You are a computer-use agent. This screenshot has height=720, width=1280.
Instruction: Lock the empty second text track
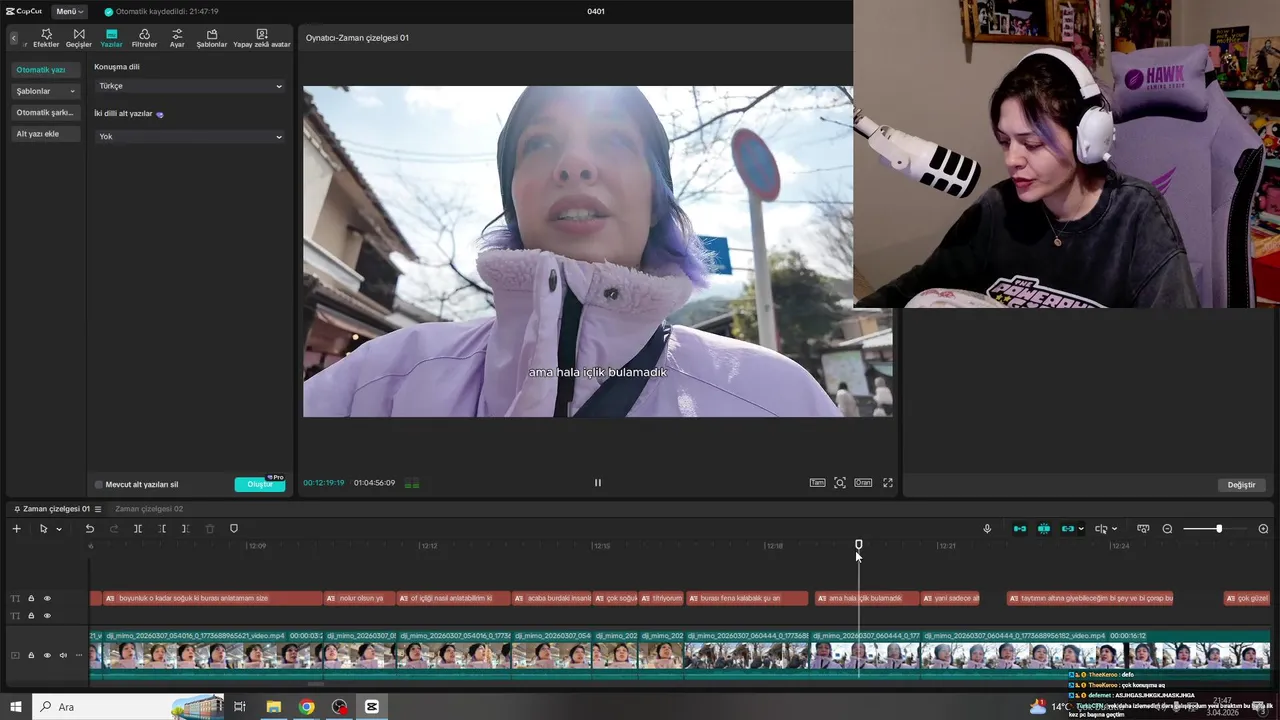point(31,615)
